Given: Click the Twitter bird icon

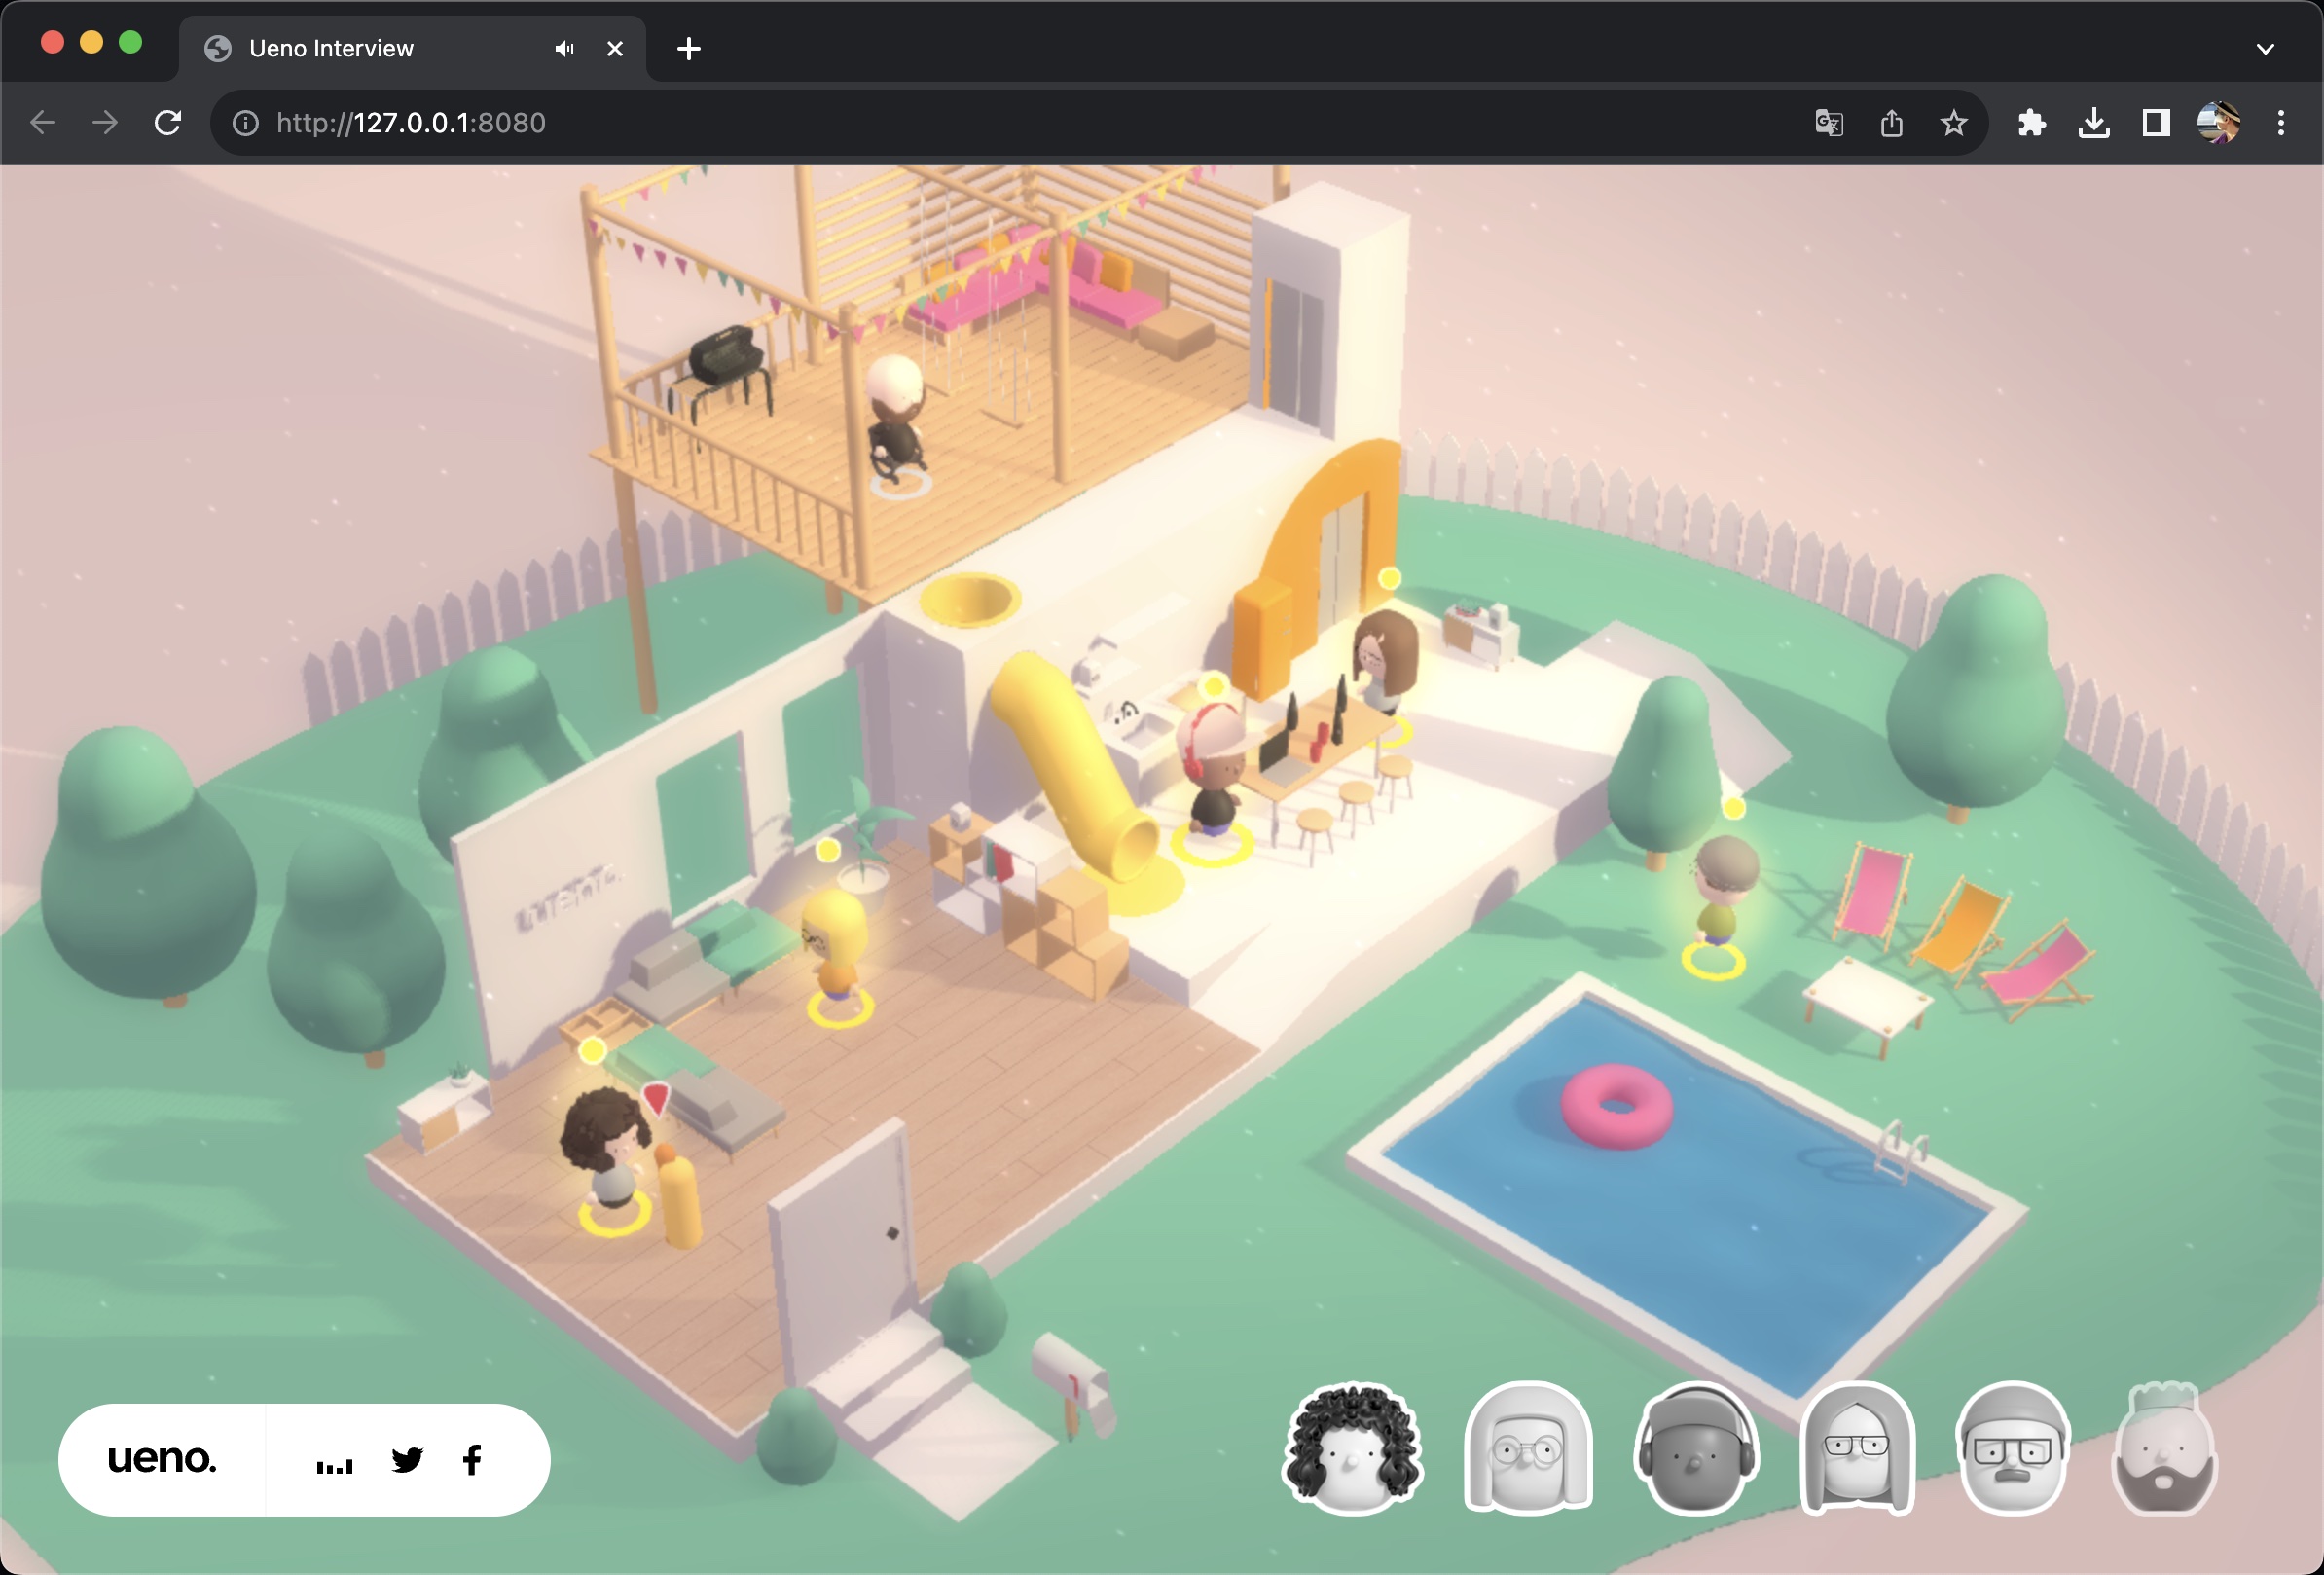Looking at the screenshot, I should [407, 1460].
